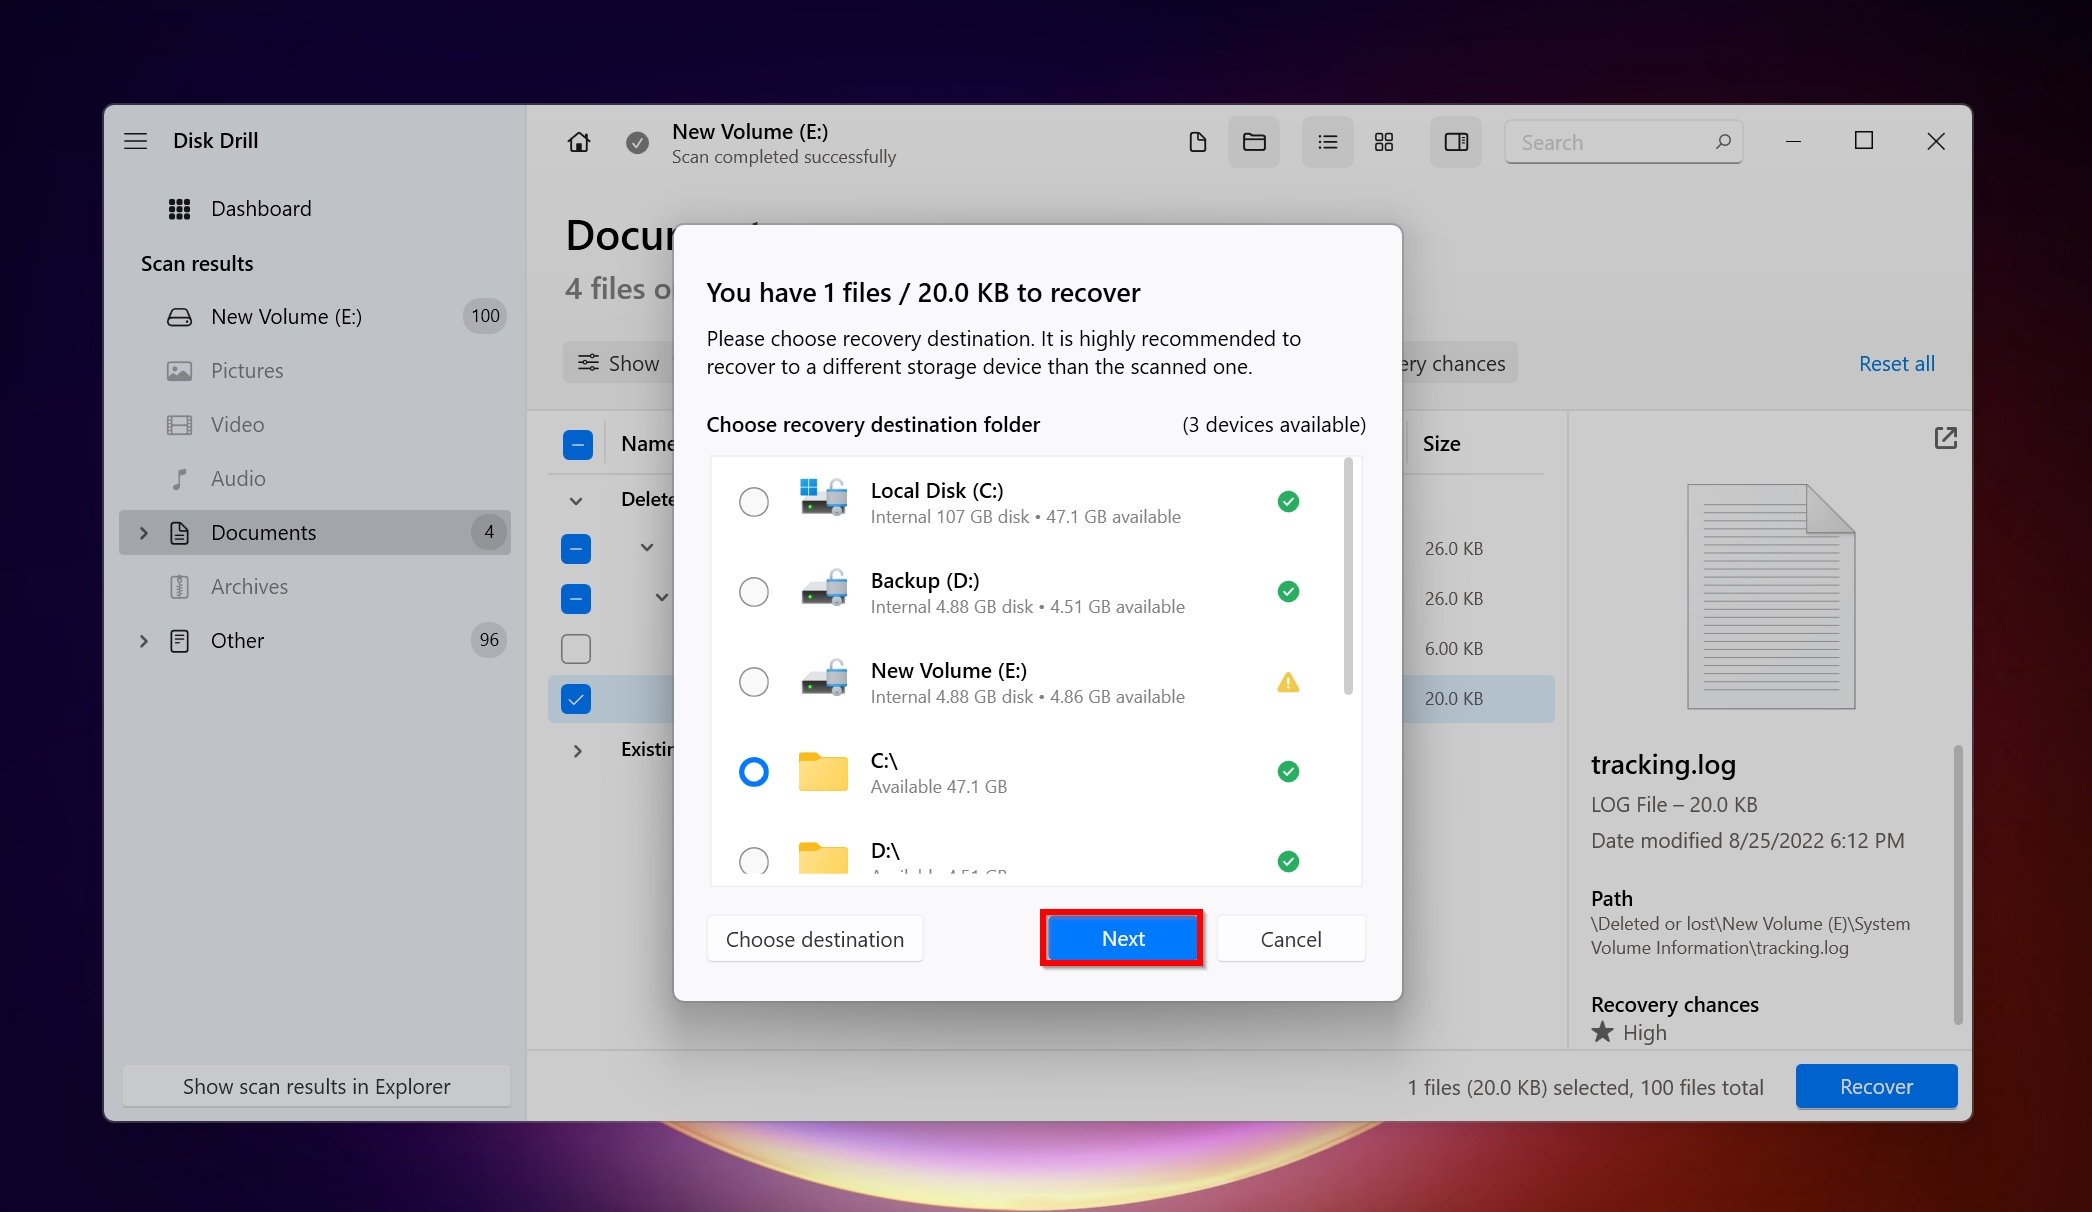Open Audio scan results
The height and width of the screenshot is (1212, 2092).
click(238, 479)
